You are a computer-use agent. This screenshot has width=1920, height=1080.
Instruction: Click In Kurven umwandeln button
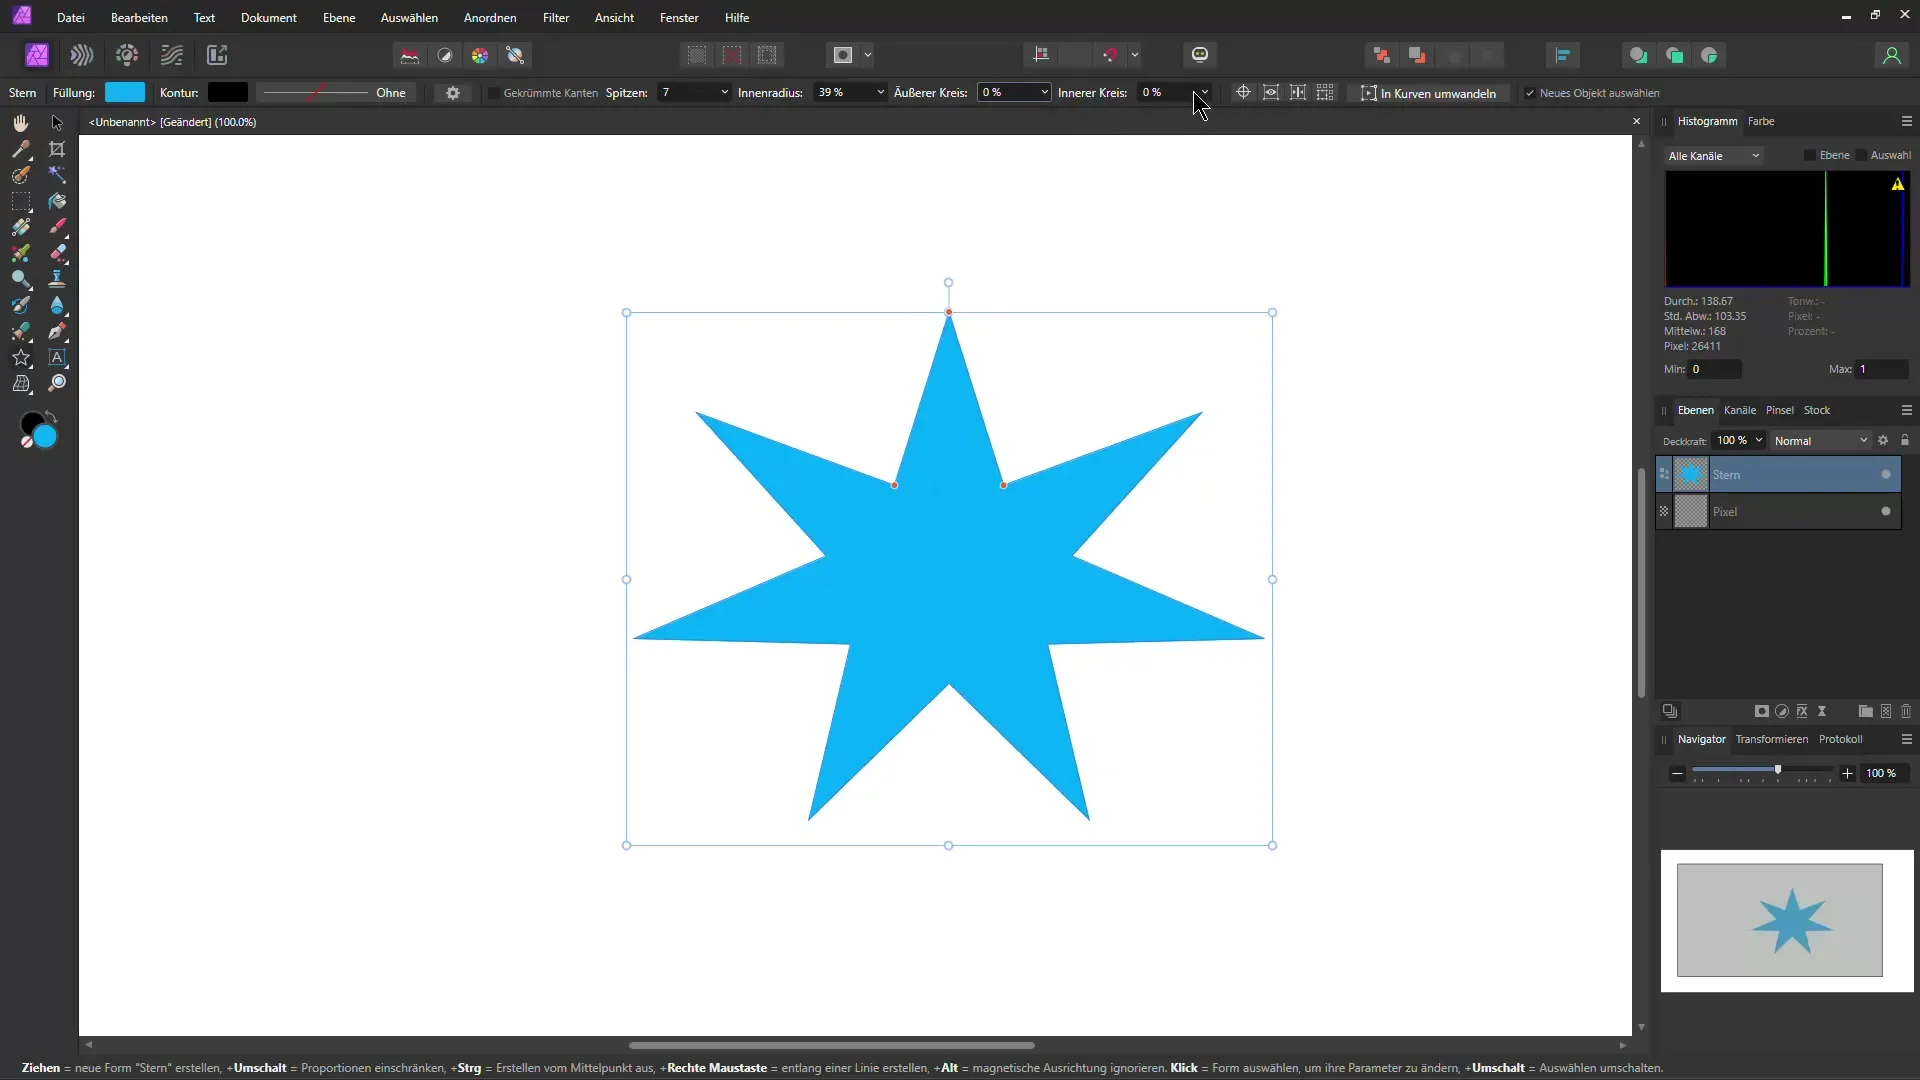click(x=1428, y=93)
